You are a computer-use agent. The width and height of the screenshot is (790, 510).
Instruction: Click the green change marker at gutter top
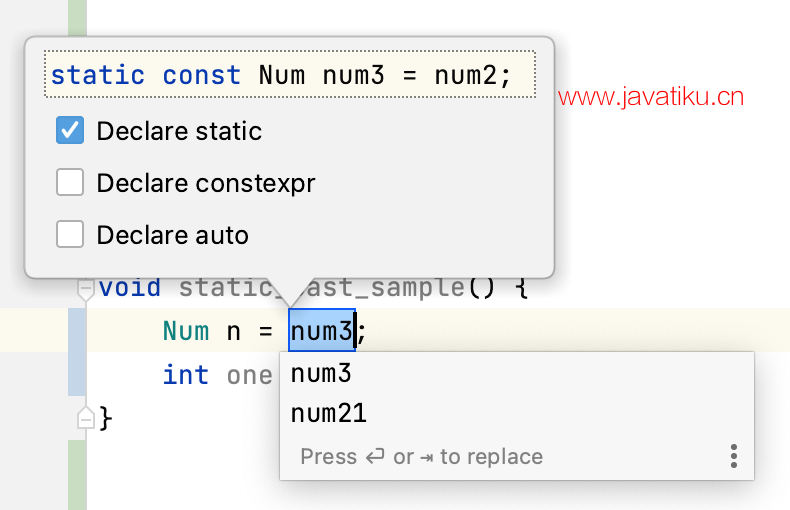click(76, 15)
